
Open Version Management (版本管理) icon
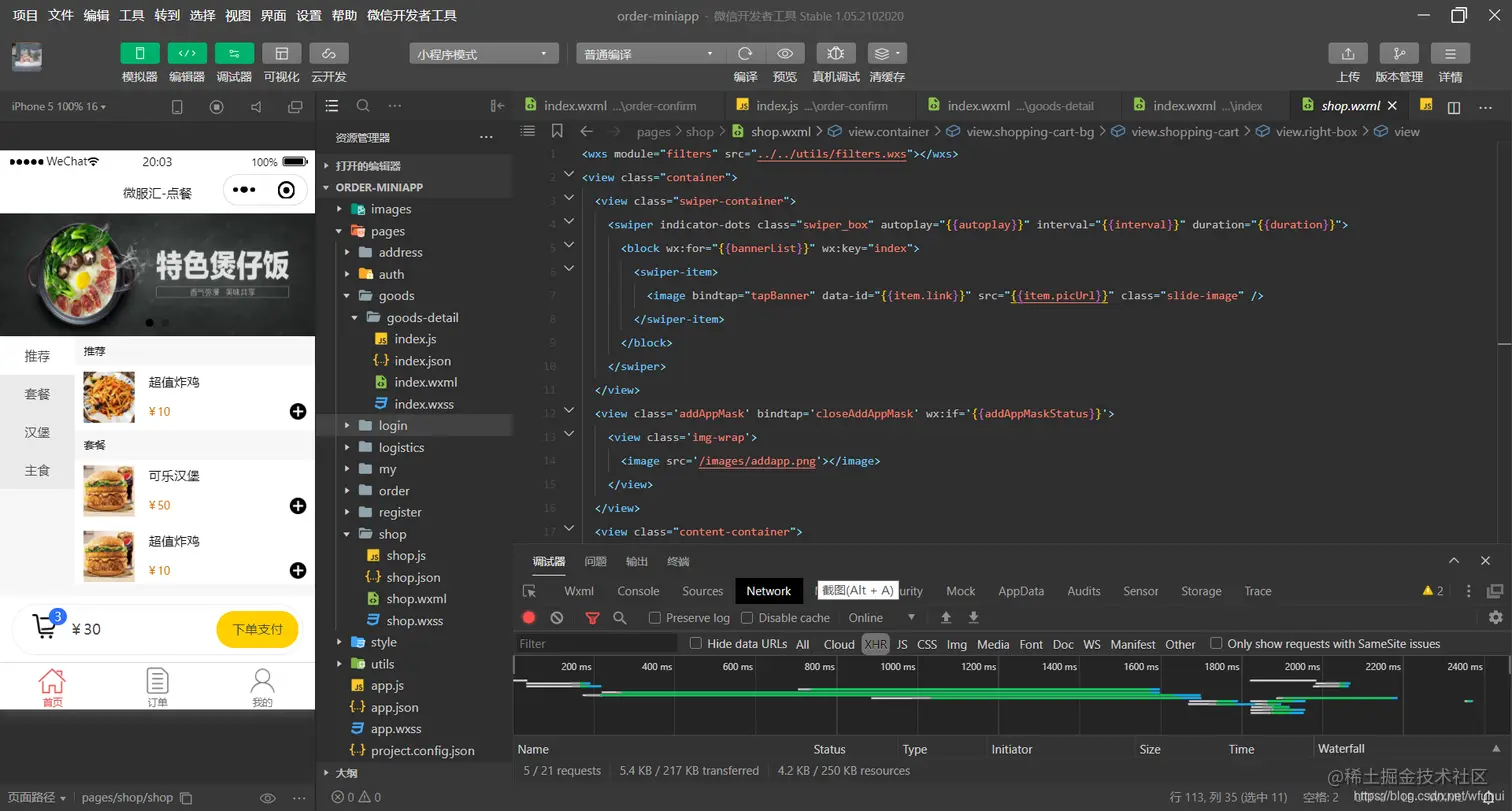click(1399, 54)
